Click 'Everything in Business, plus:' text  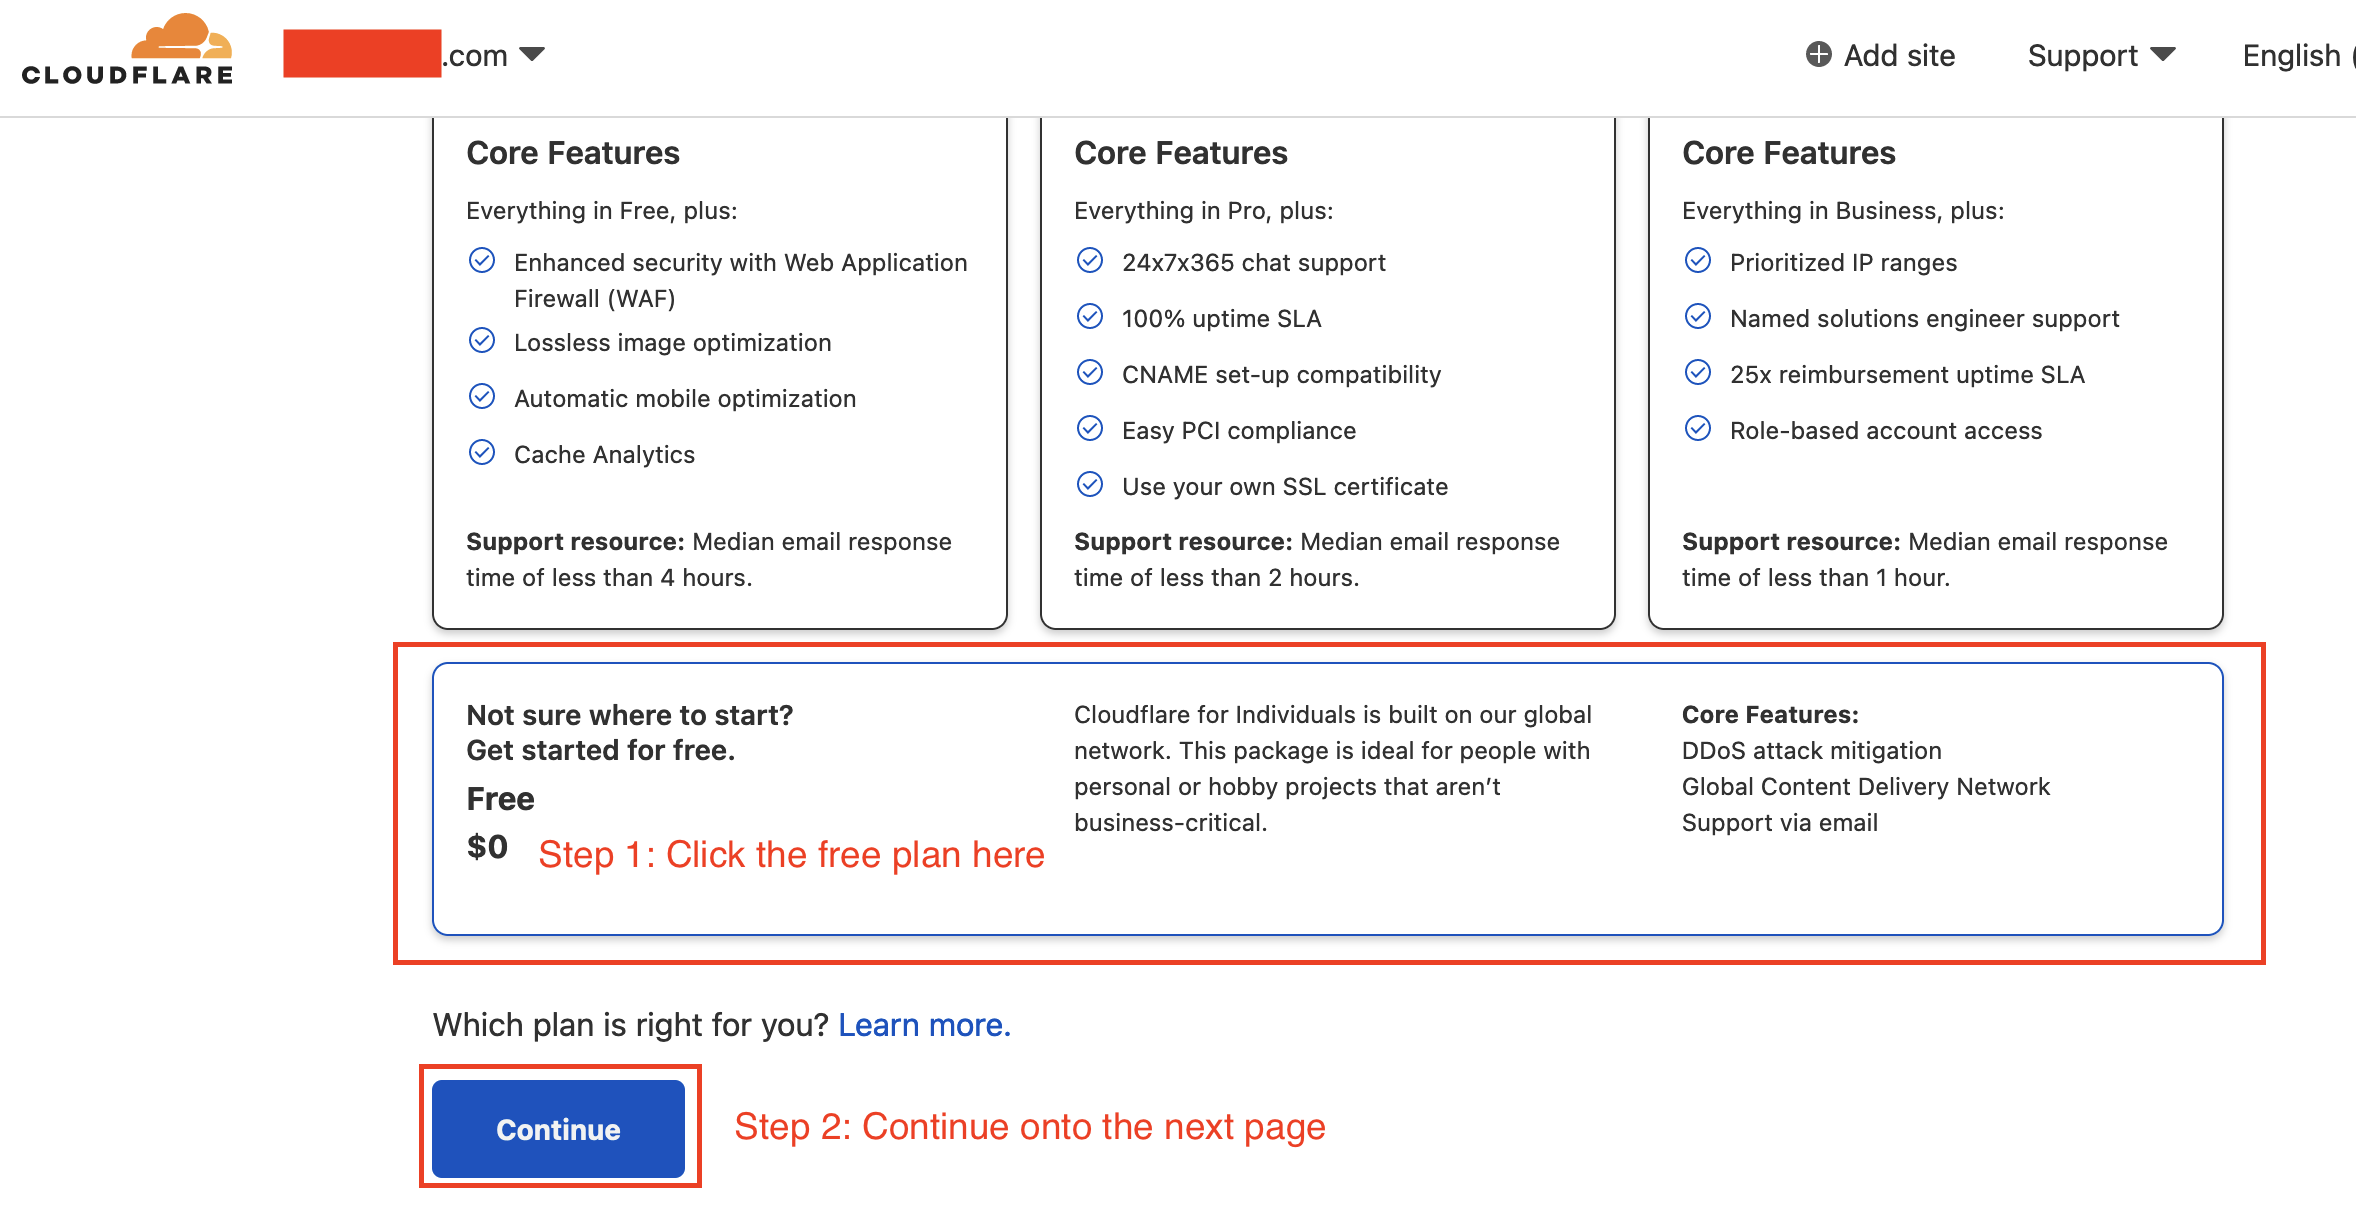(1842, 211)
